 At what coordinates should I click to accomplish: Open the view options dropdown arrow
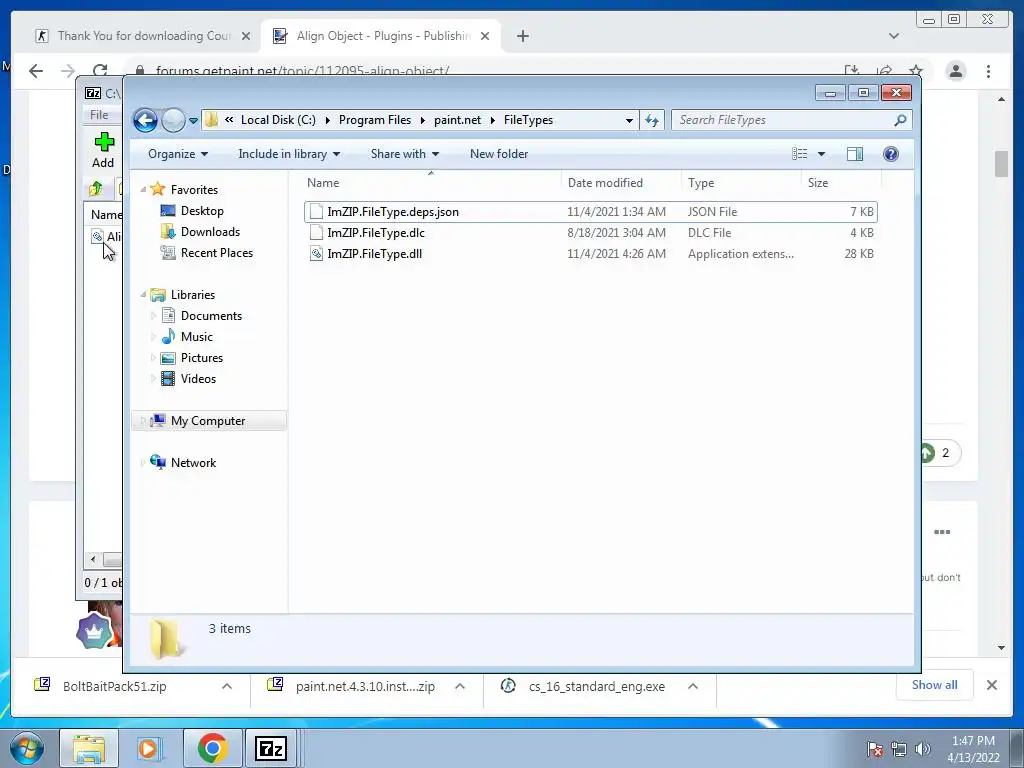(822, 154)
